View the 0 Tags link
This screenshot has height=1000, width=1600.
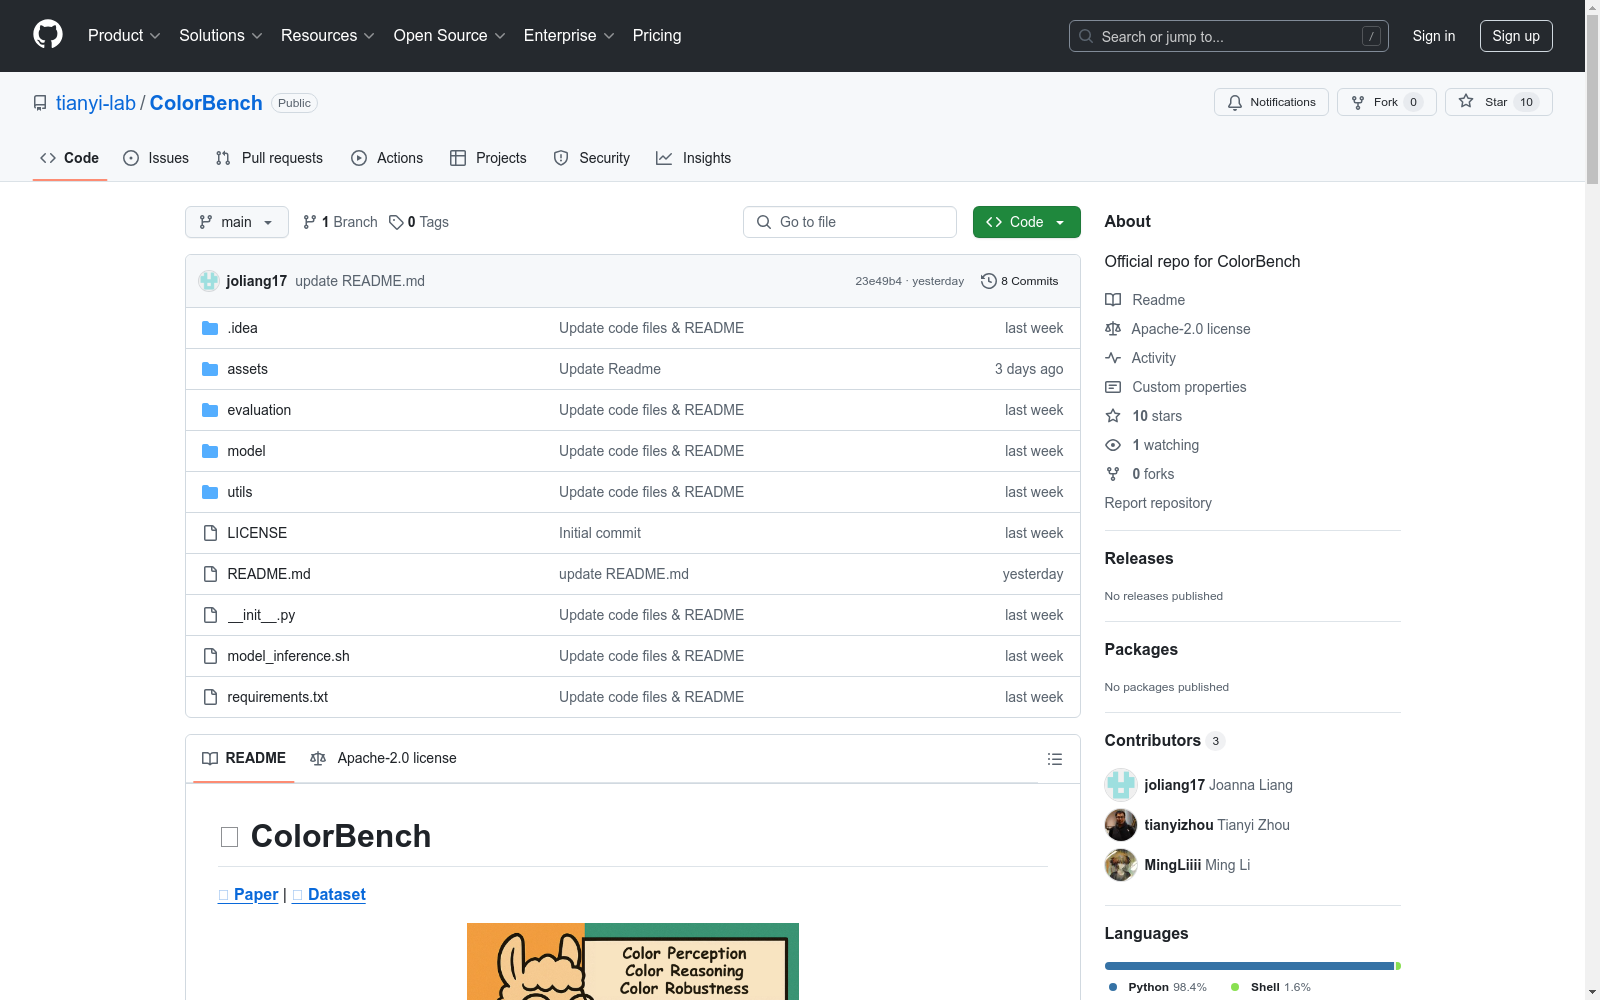coord(419,222)
